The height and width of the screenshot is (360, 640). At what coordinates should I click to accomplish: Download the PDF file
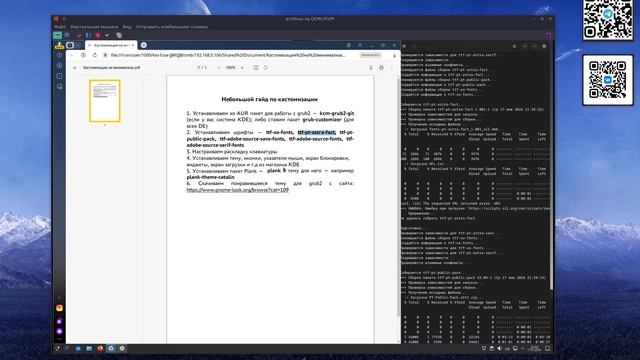[371, 68]
